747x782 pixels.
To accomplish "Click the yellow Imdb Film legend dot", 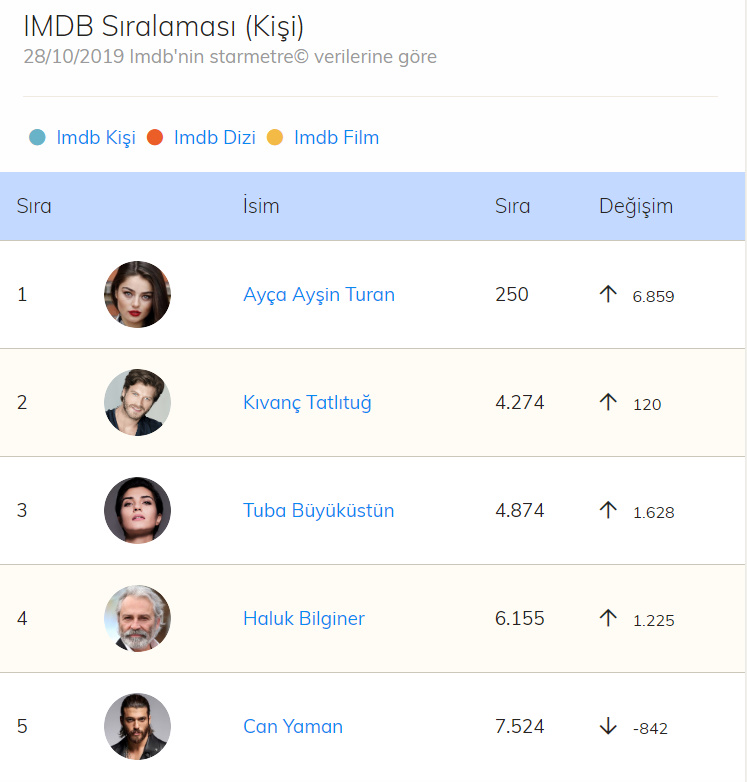I will [x=275, y=138].
